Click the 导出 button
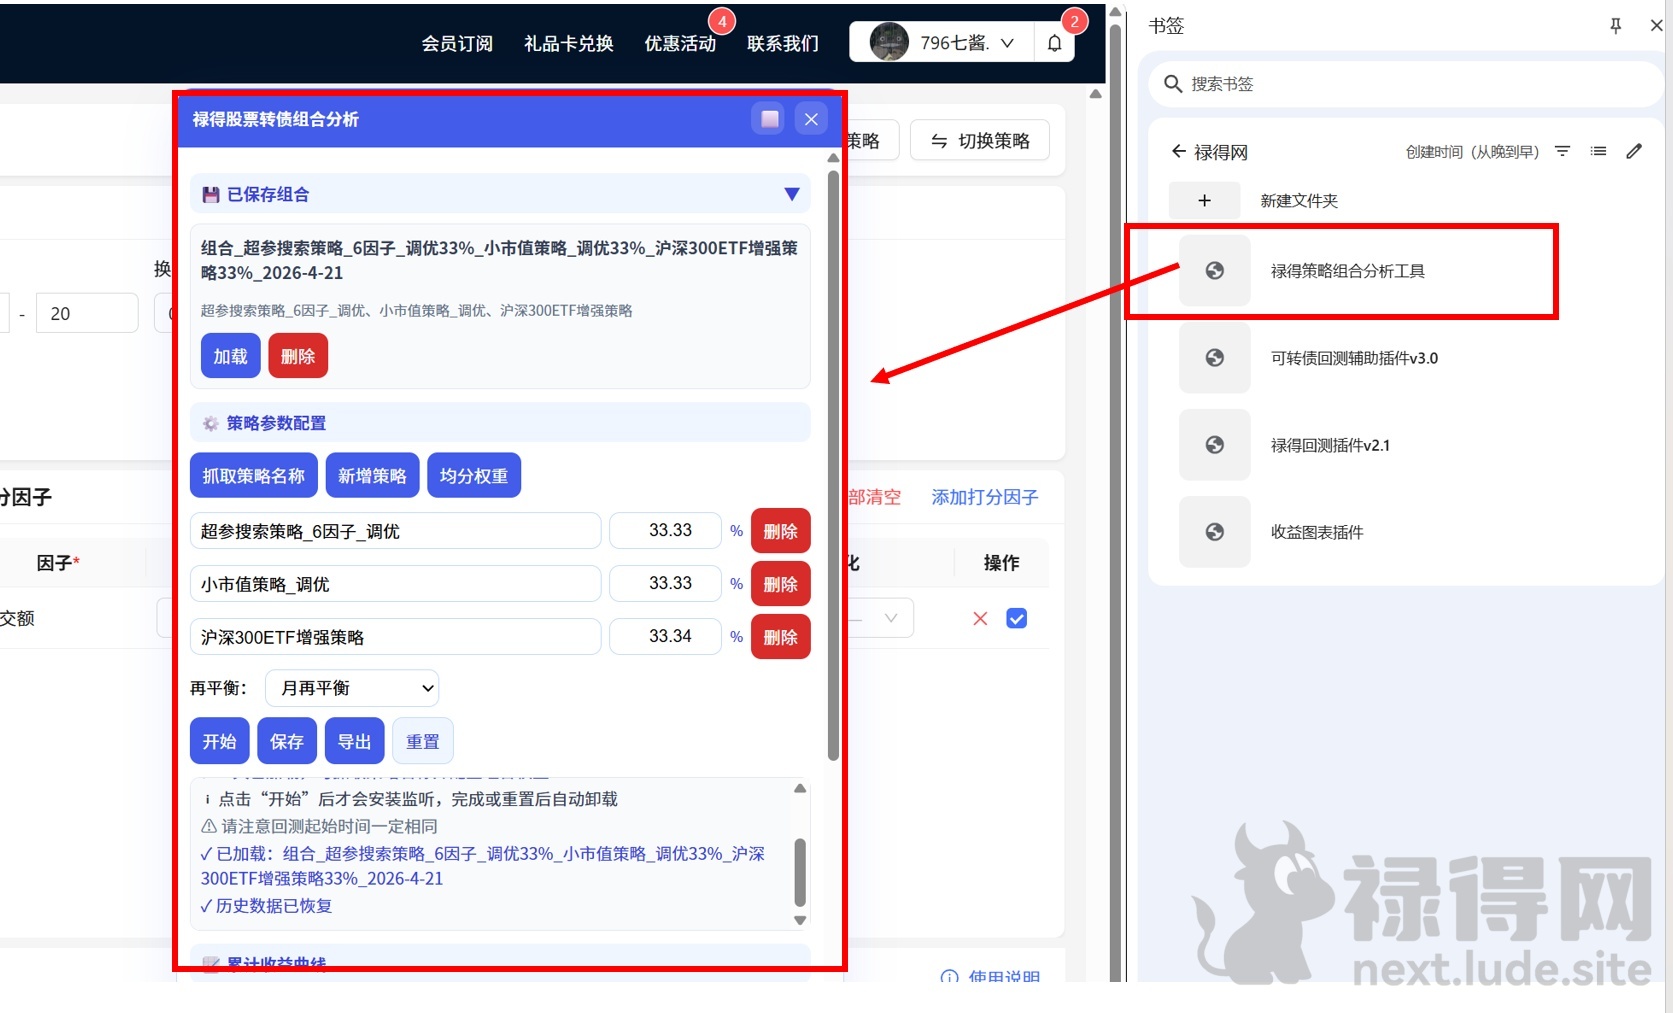Viewport: 1673px width, 1013px height. [x=354, y=741]
